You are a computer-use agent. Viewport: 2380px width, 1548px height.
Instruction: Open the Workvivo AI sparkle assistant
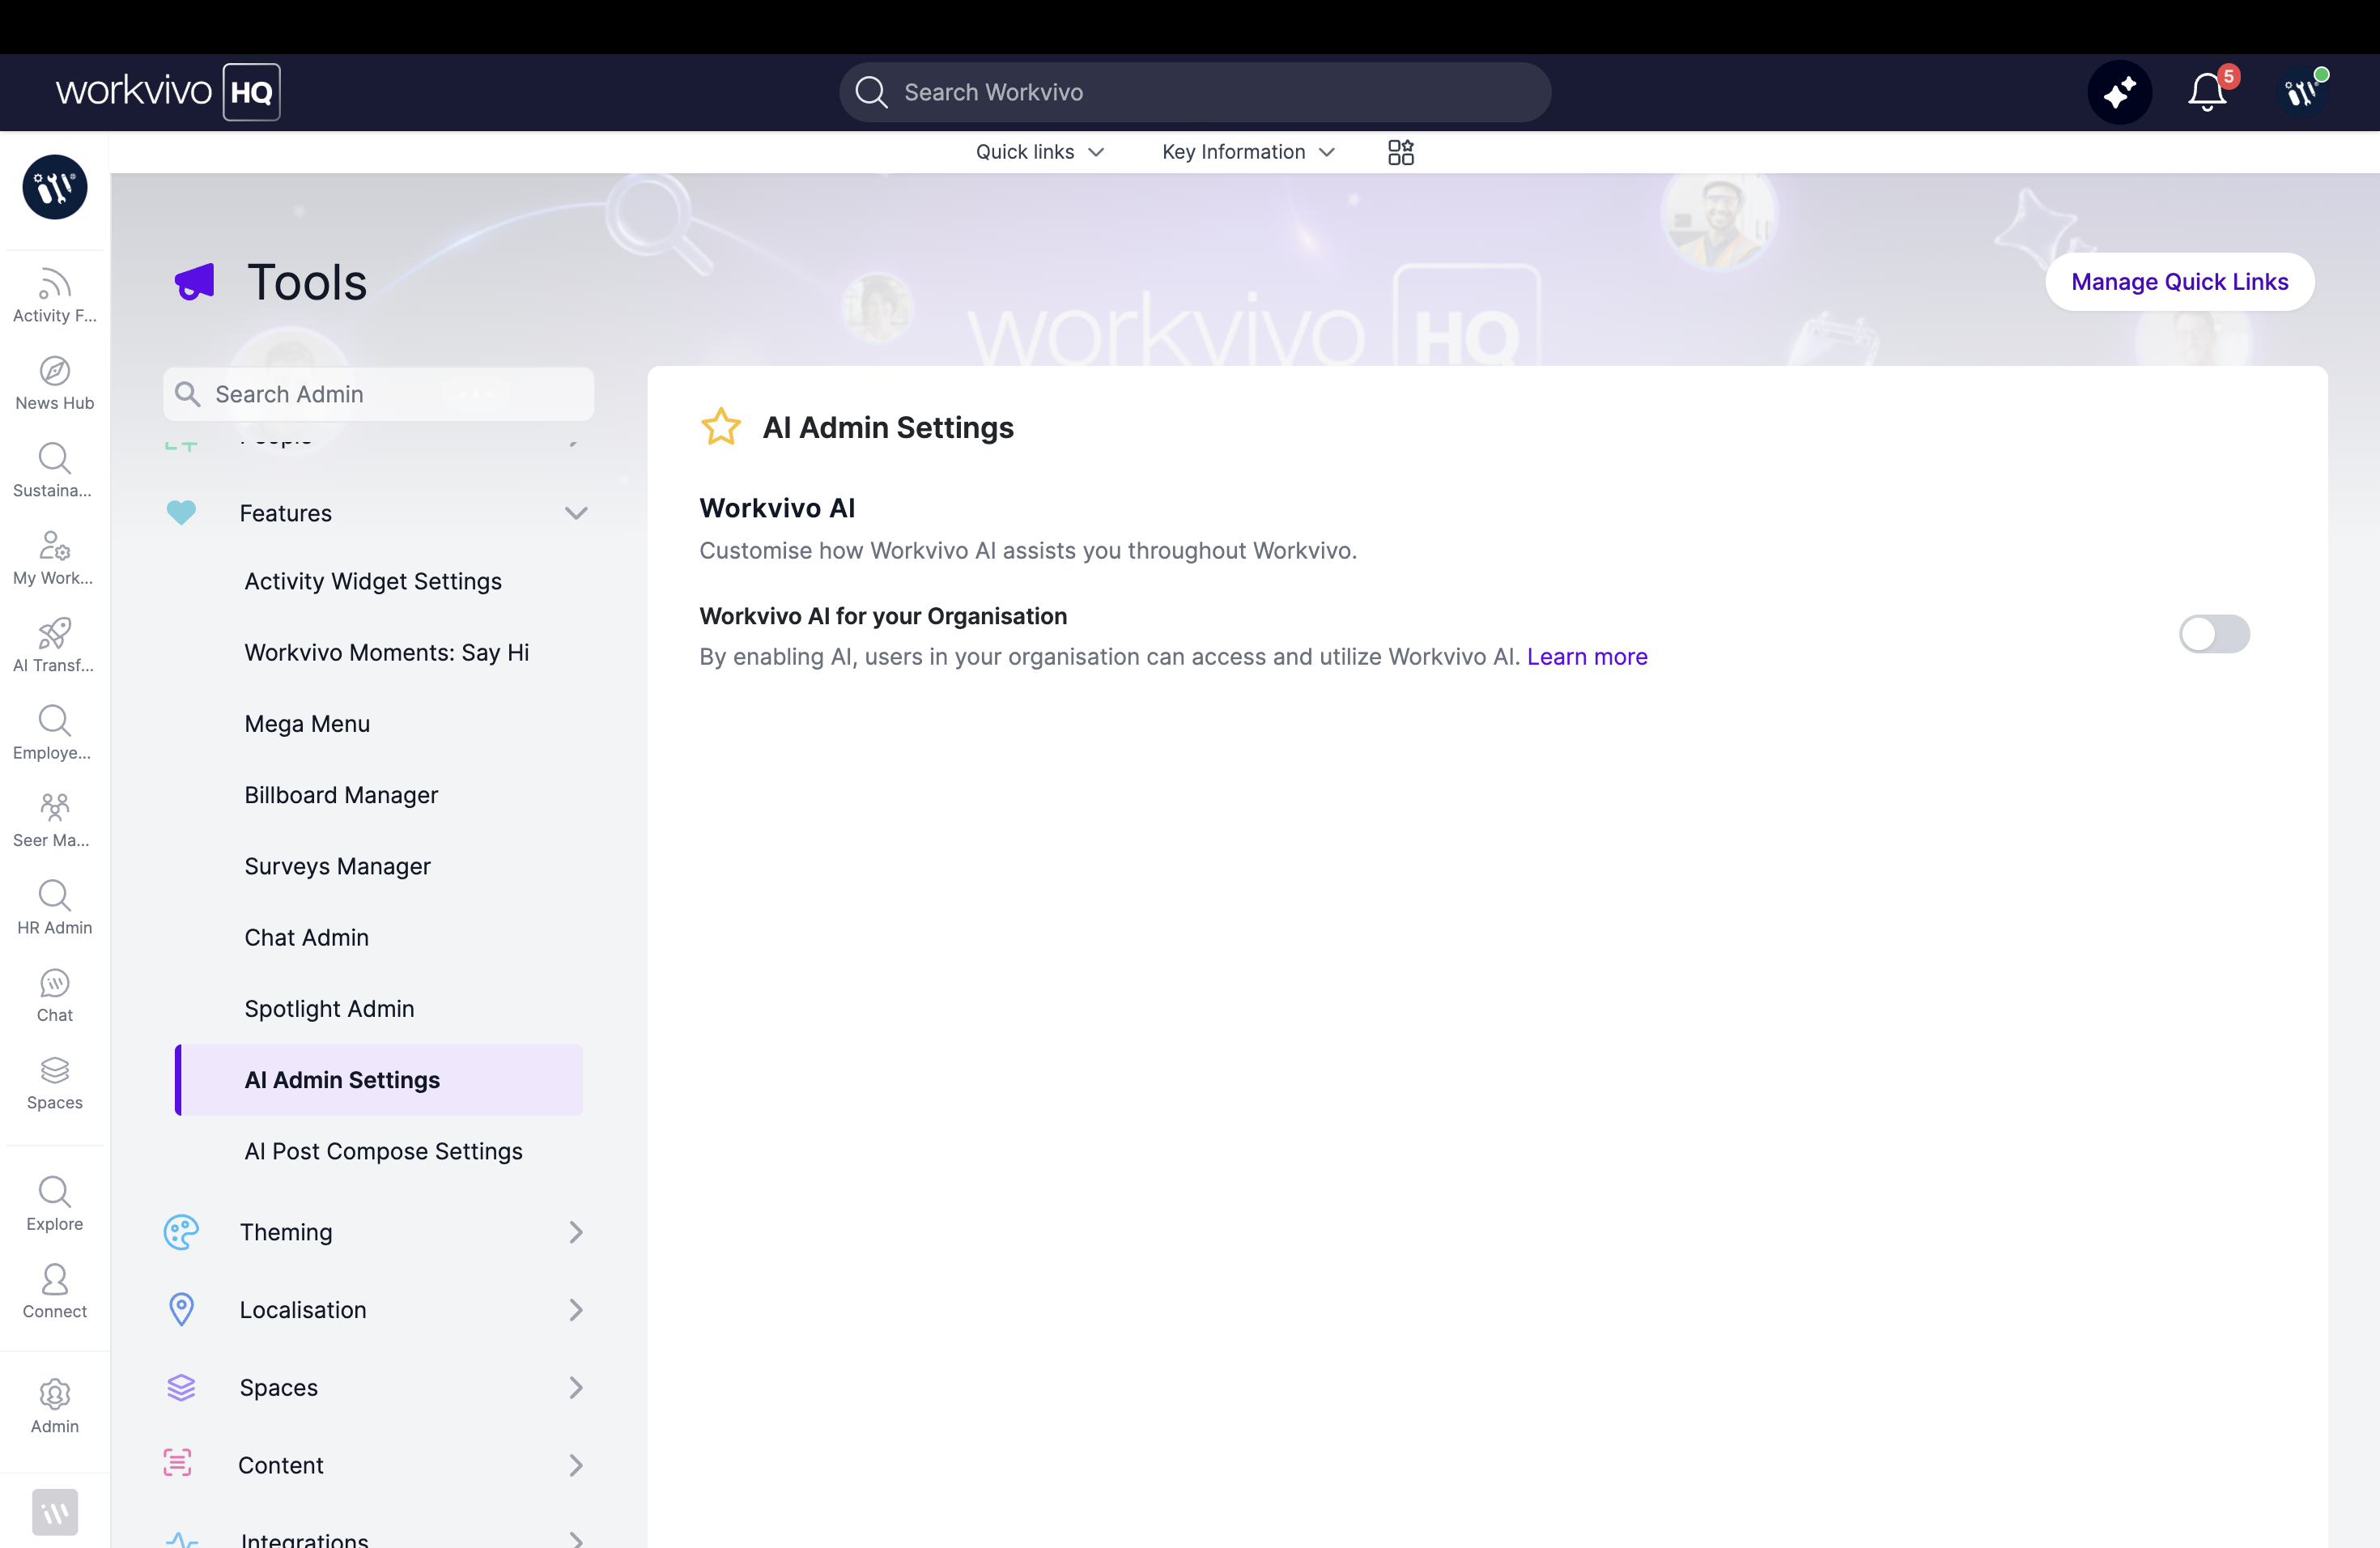point(2119,92)
